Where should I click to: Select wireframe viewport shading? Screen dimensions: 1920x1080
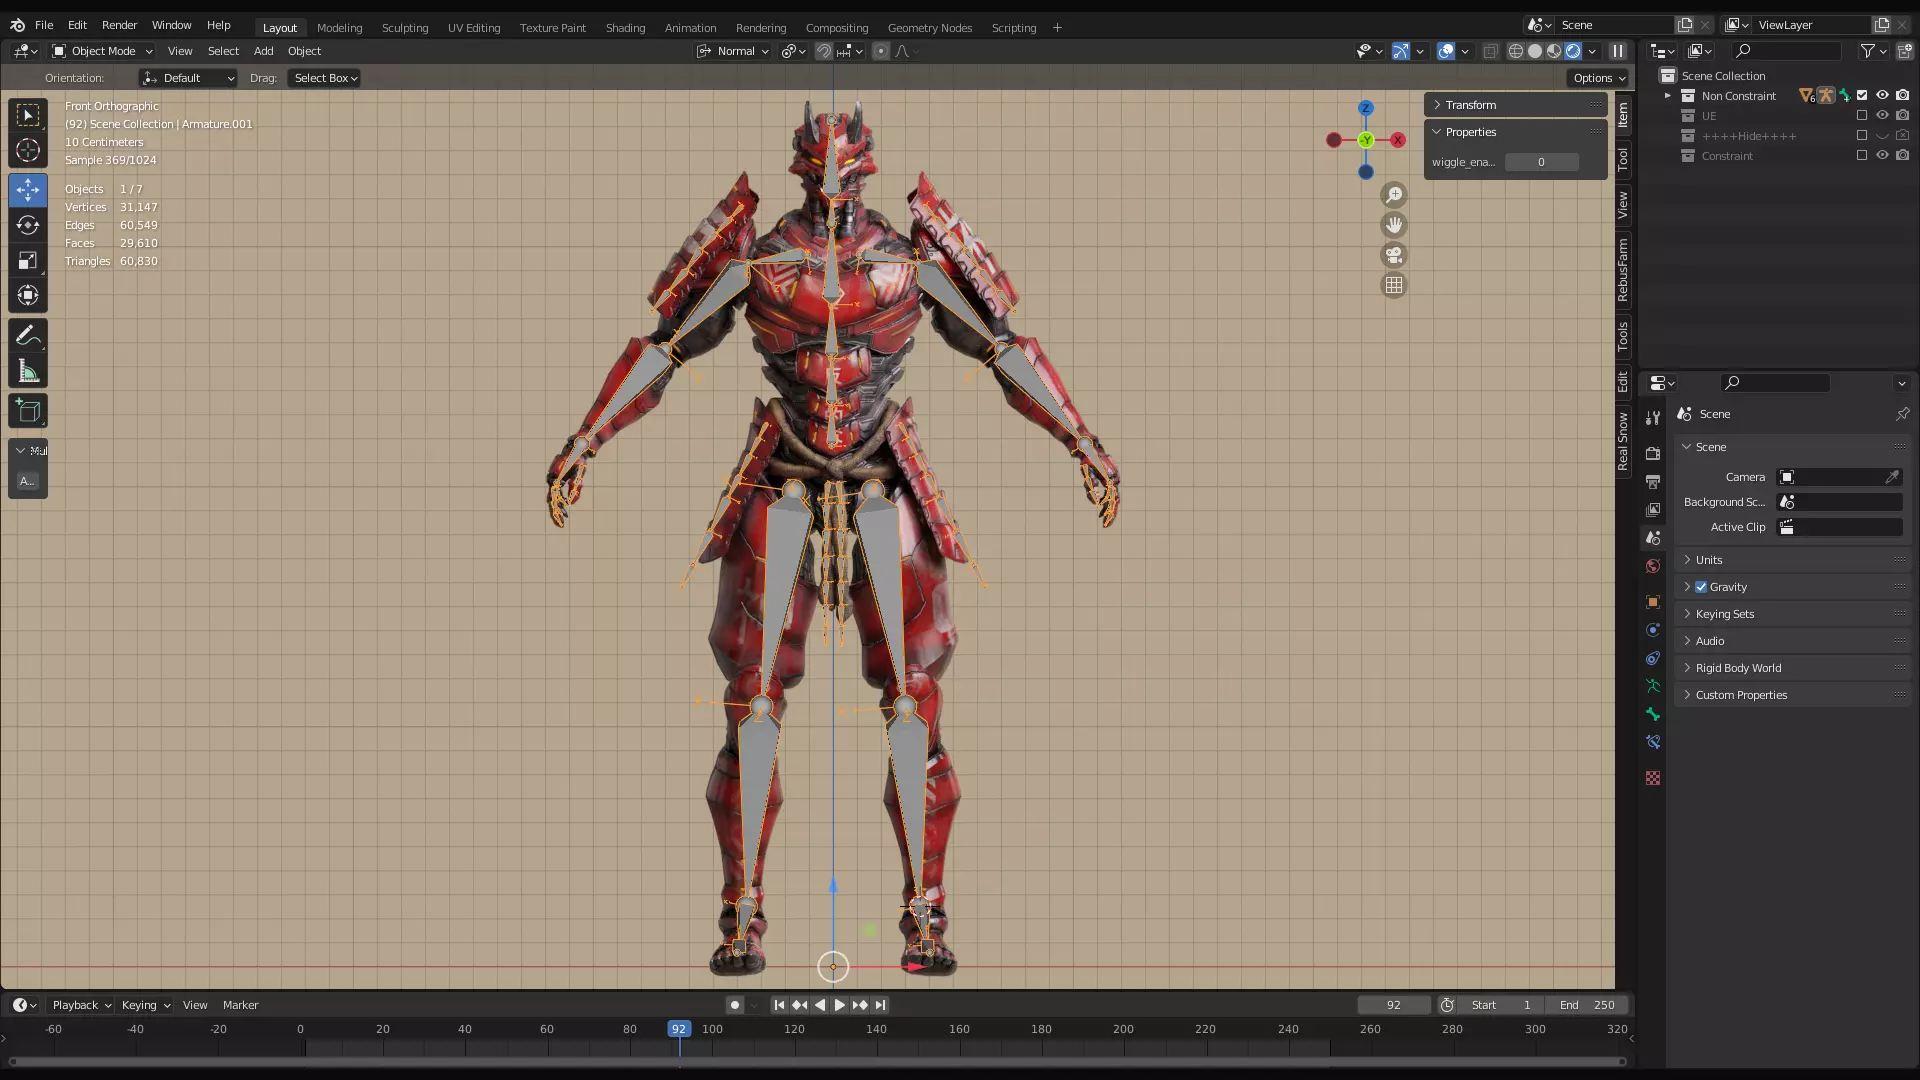(1516, 51)
